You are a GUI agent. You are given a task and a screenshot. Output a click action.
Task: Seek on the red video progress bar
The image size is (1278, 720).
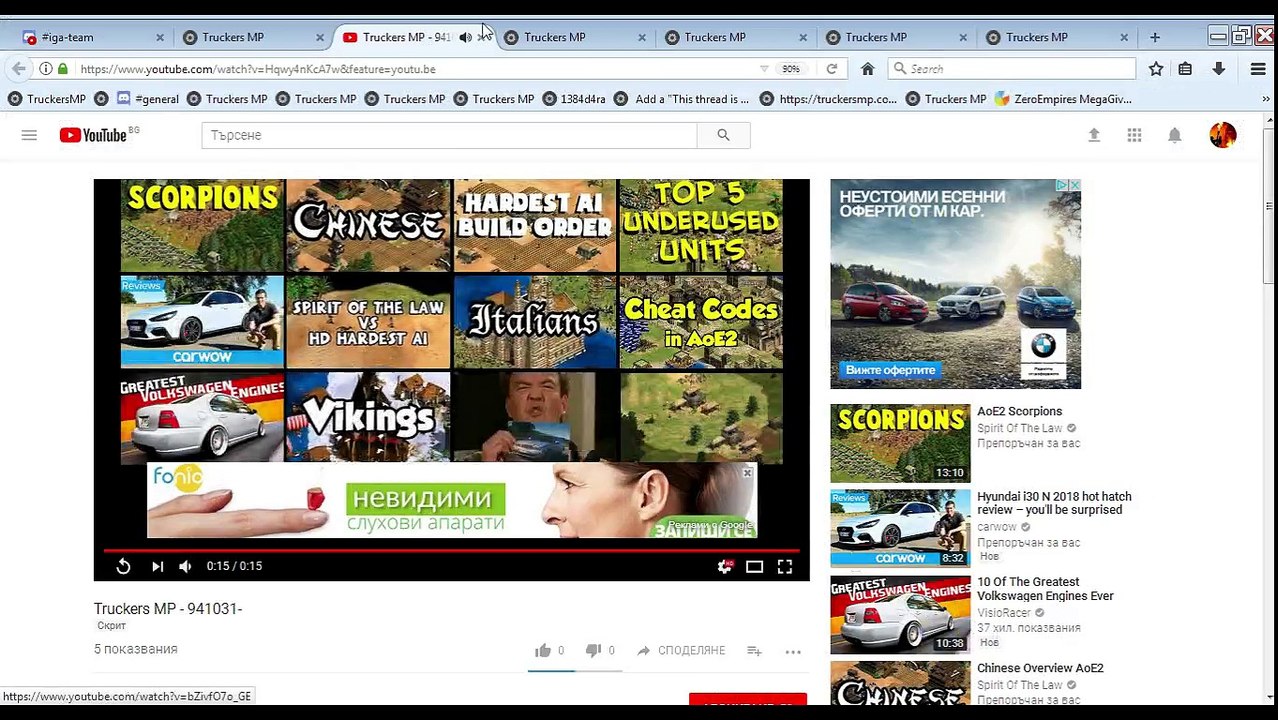[451, 550]
